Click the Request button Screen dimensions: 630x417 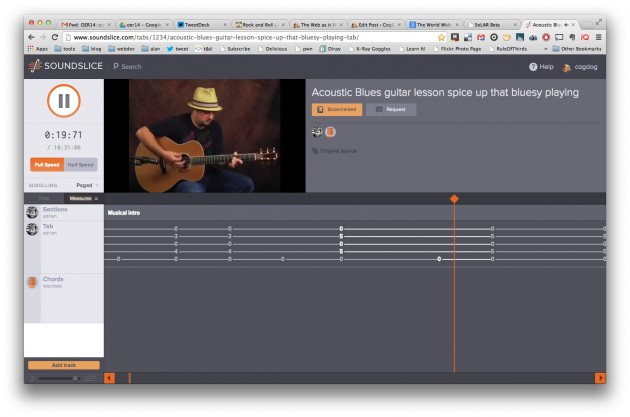click(391, 109)
